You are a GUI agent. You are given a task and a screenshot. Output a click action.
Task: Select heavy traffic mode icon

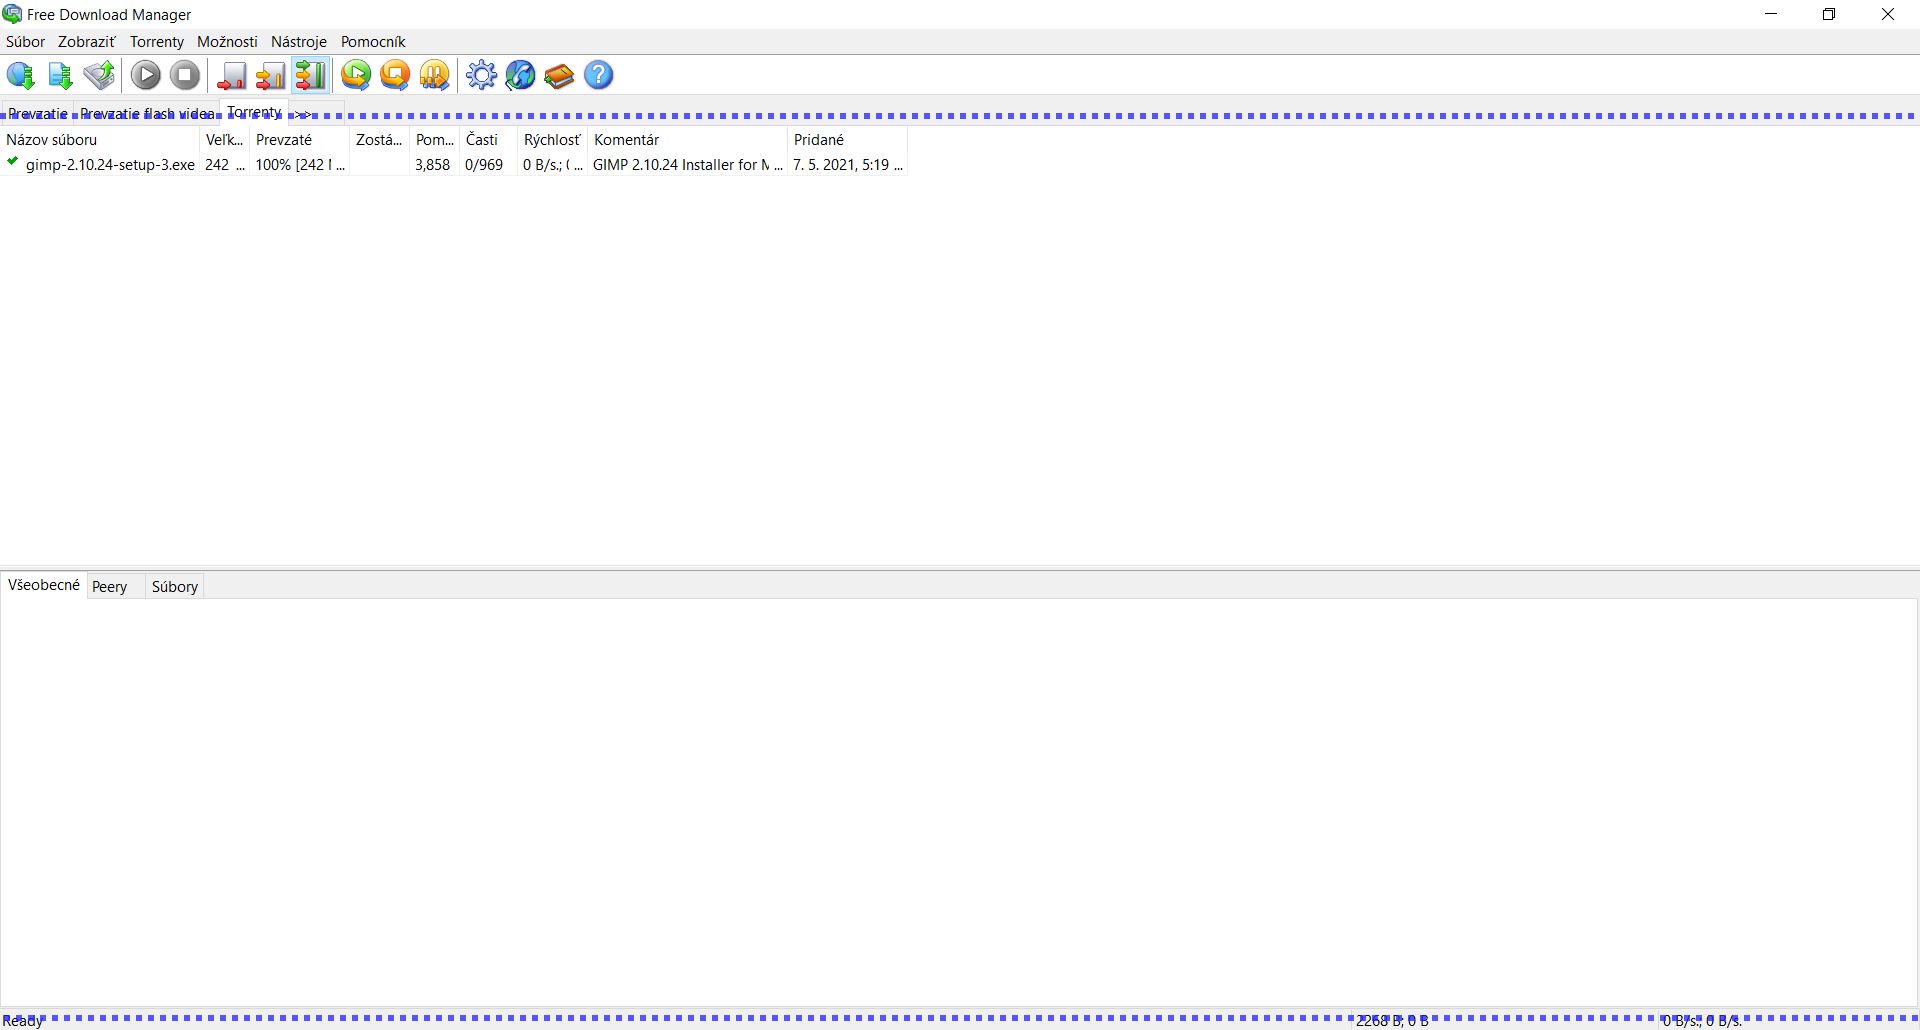[310, 75]
